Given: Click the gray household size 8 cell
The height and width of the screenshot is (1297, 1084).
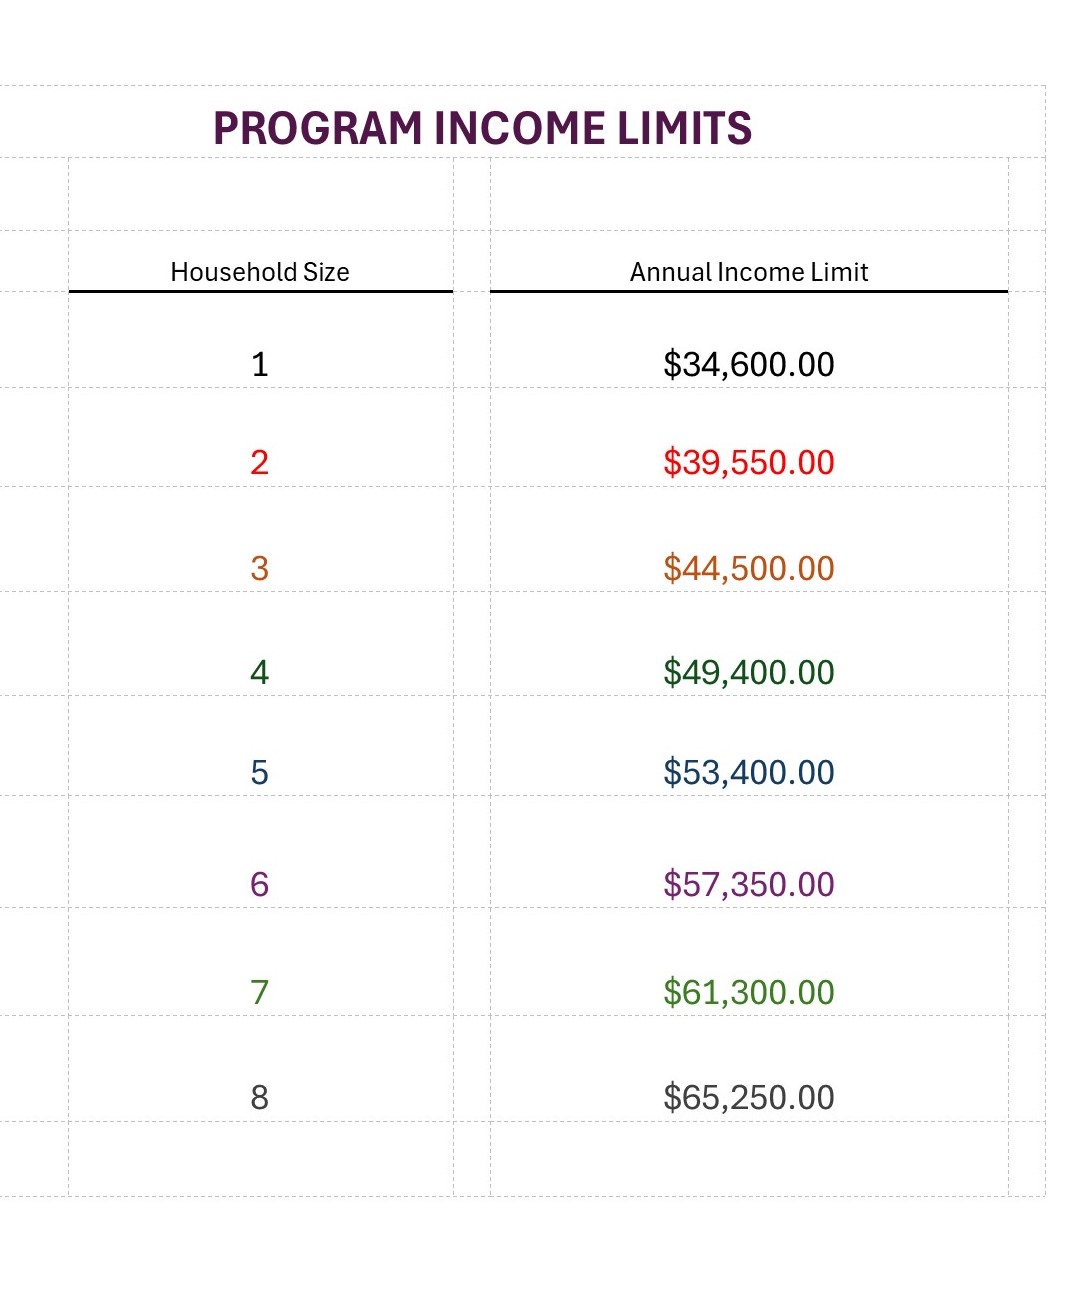Looking at the screenshot, I should click(x=260, y=1097).
